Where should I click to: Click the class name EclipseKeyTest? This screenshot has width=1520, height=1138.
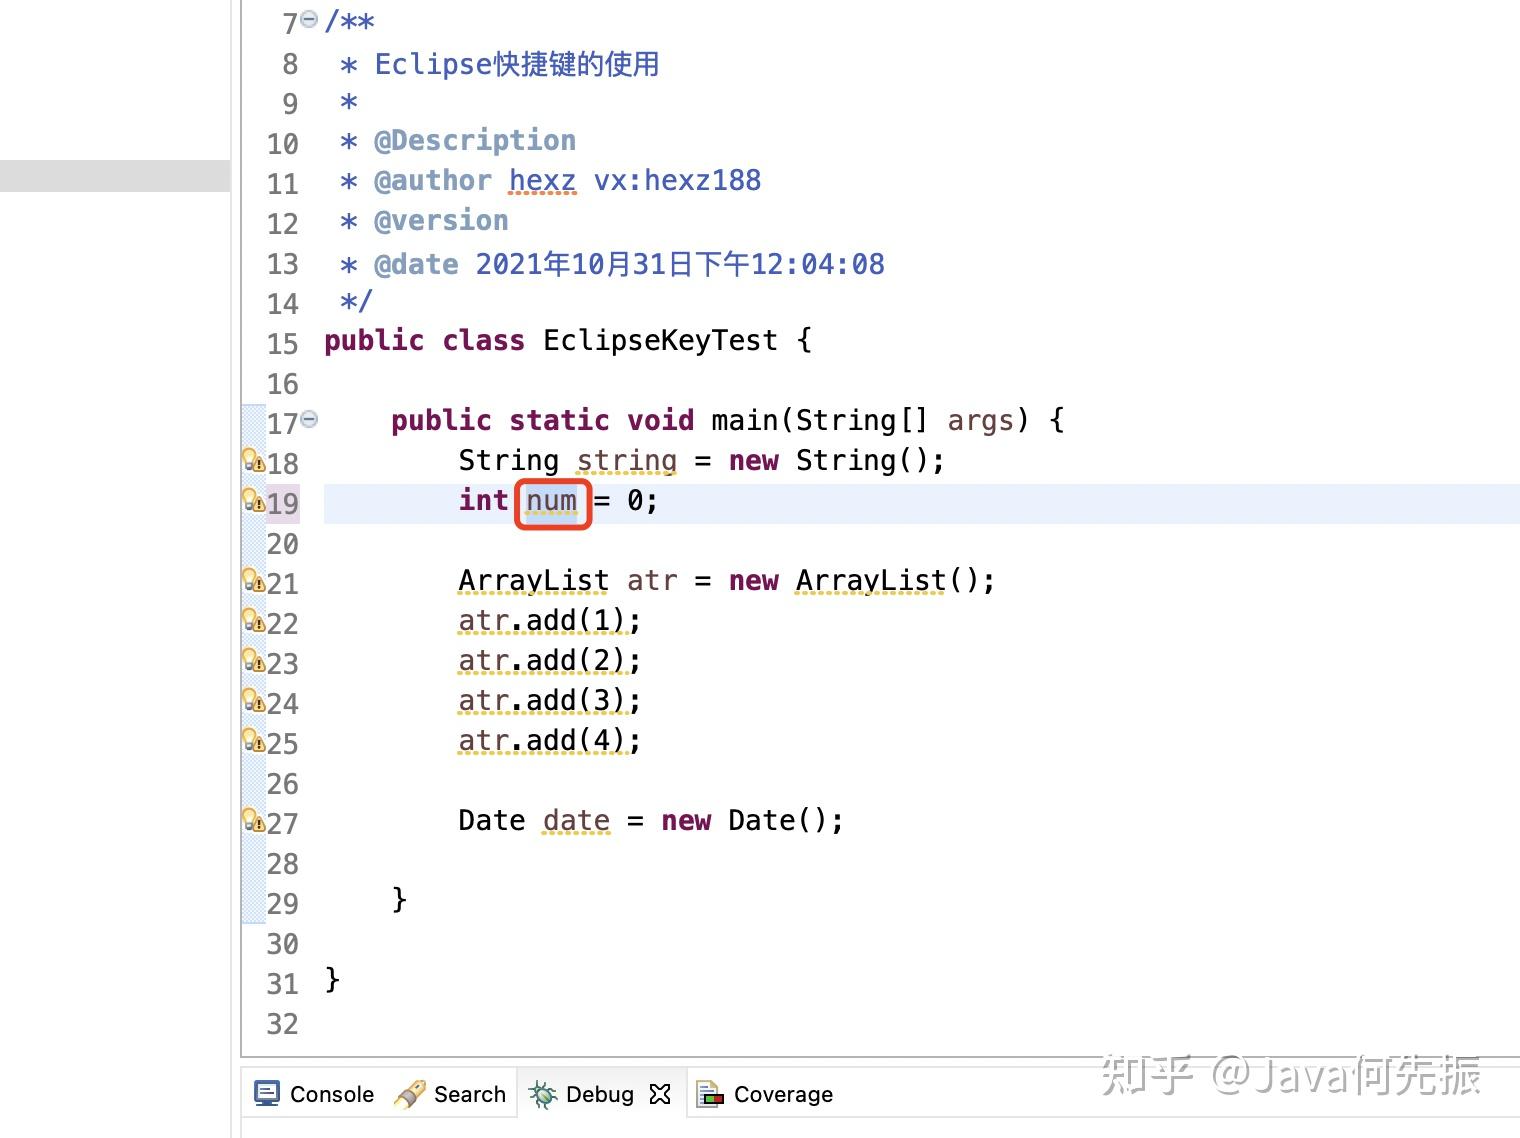click(660, 341)
